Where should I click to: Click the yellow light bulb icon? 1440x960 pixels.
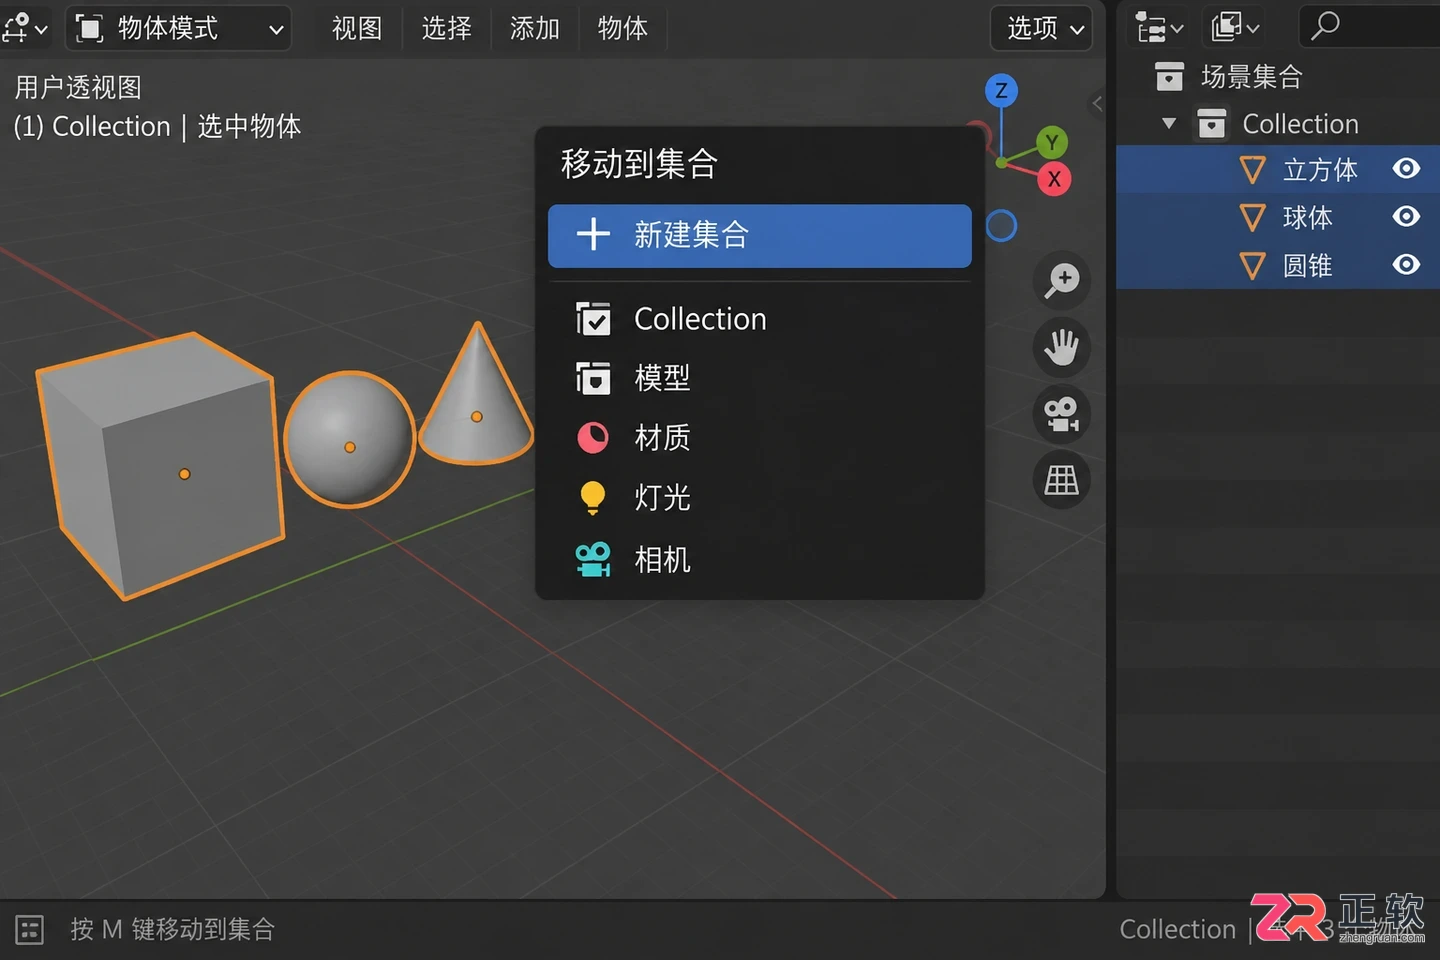click(x=593, y=498)
